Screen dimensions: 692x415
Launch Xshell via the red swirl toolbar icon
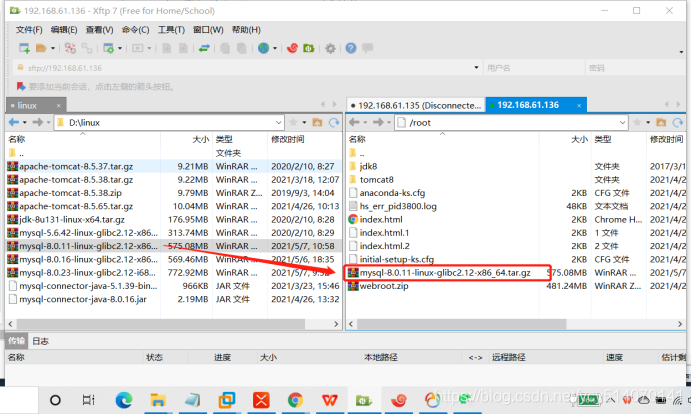(292, 48)
